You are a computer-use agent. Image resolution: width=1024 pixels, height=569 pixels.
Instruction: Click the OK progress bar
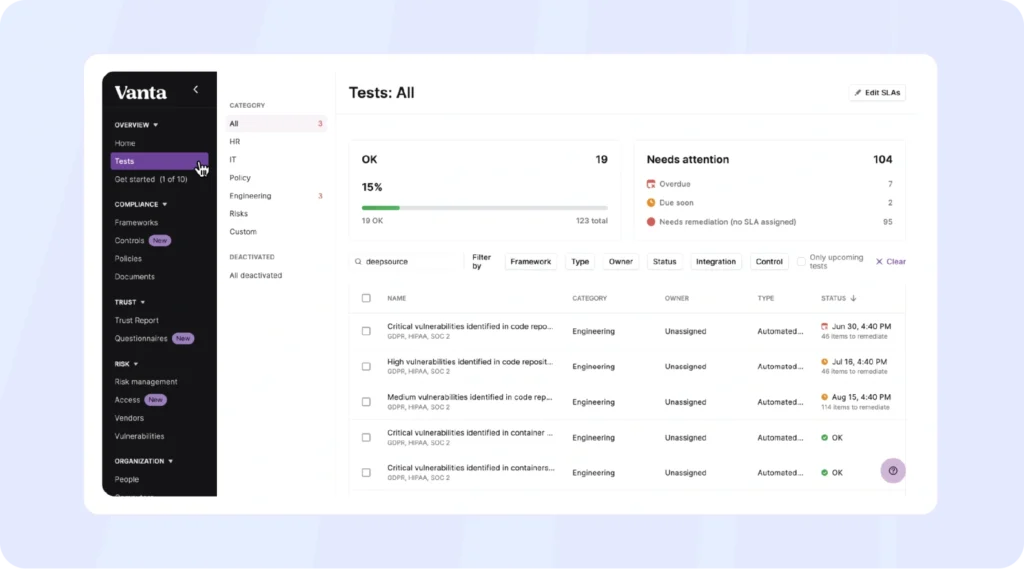pos(485,208)
